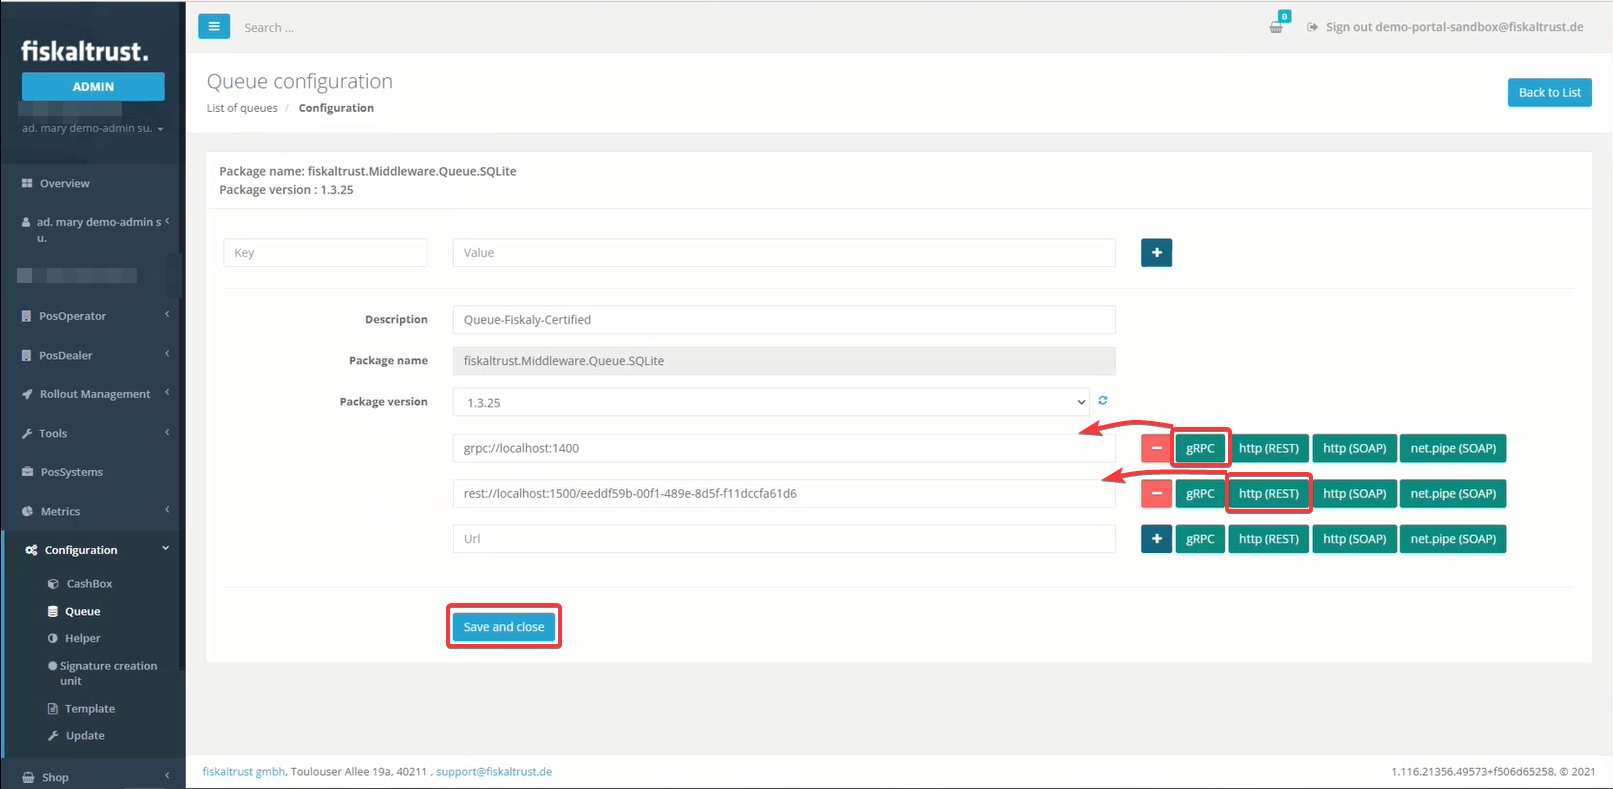Collapse the Configuration menu chevron

pos(166,548)
